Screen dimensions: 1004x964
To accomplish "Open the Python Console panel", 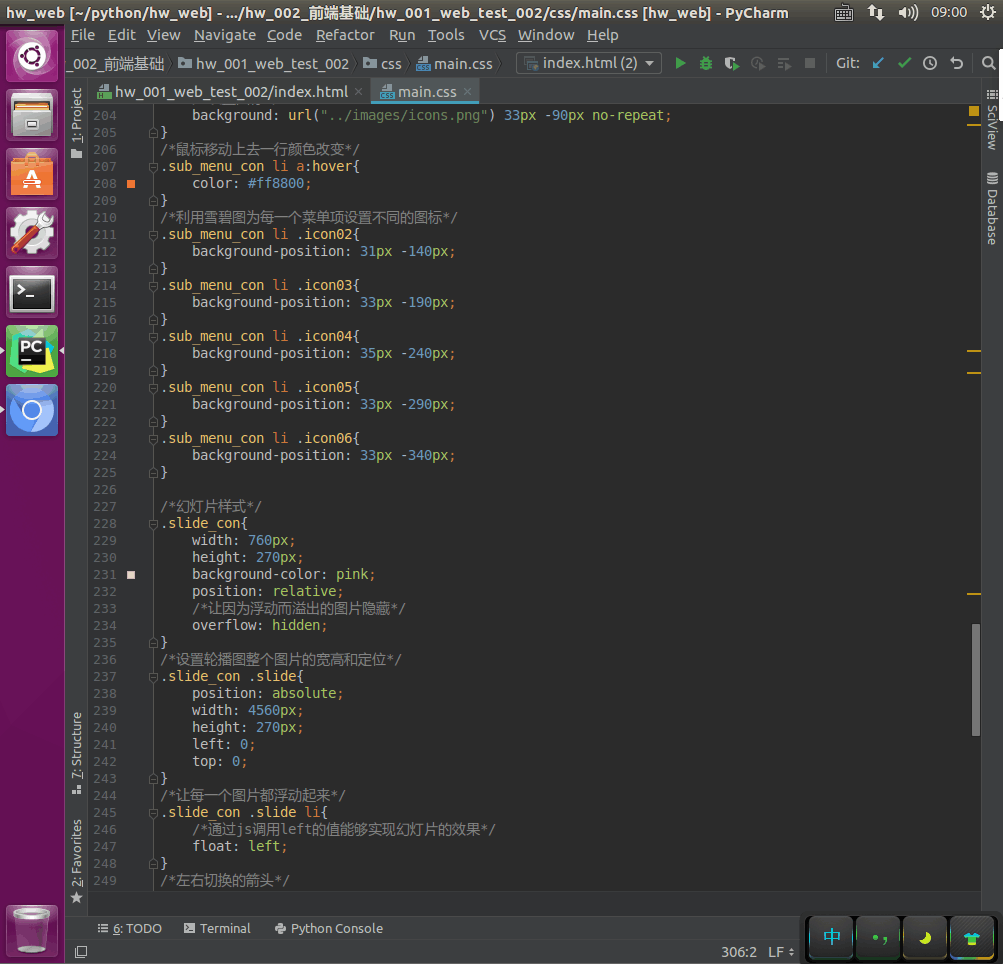I will tap(328, 928).
